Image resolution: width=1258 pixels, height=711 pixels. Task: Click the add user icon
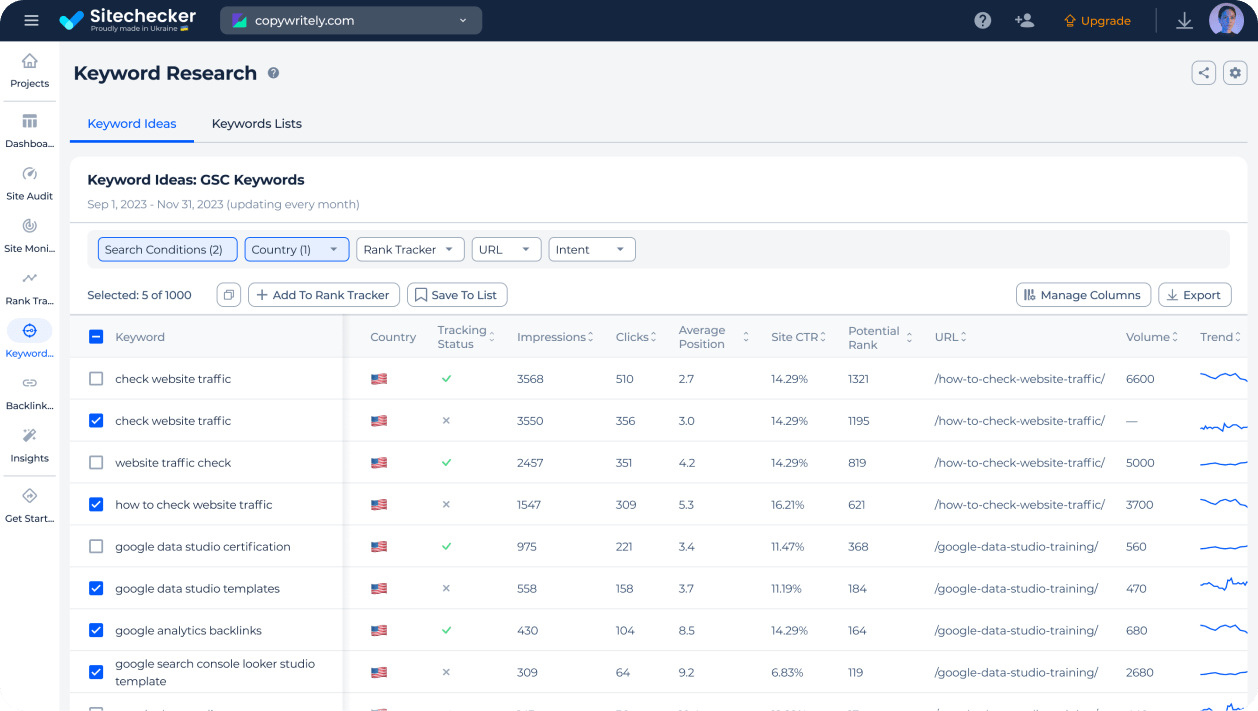1024,20
